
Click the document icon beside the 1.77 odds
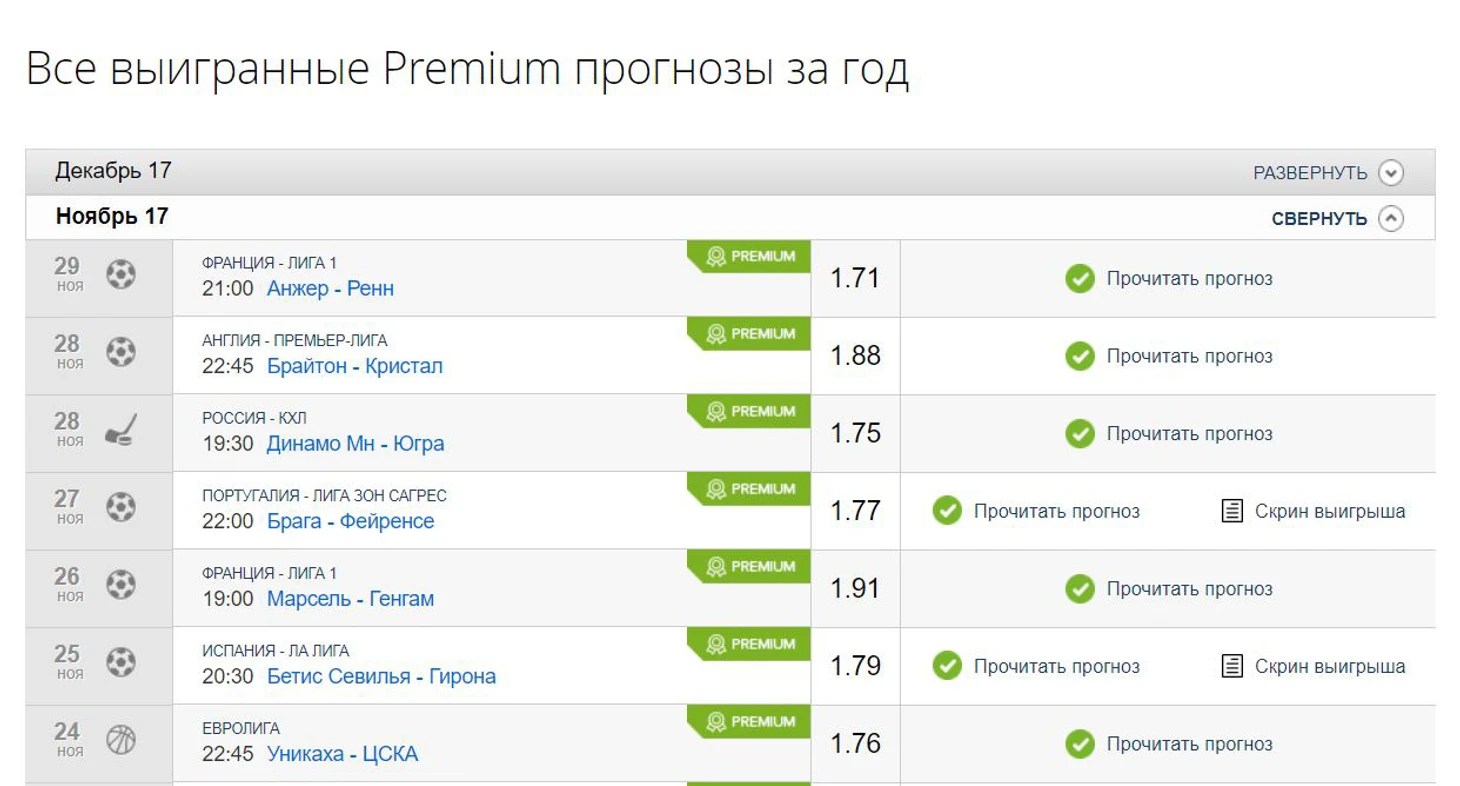[x=1233, y=511]
